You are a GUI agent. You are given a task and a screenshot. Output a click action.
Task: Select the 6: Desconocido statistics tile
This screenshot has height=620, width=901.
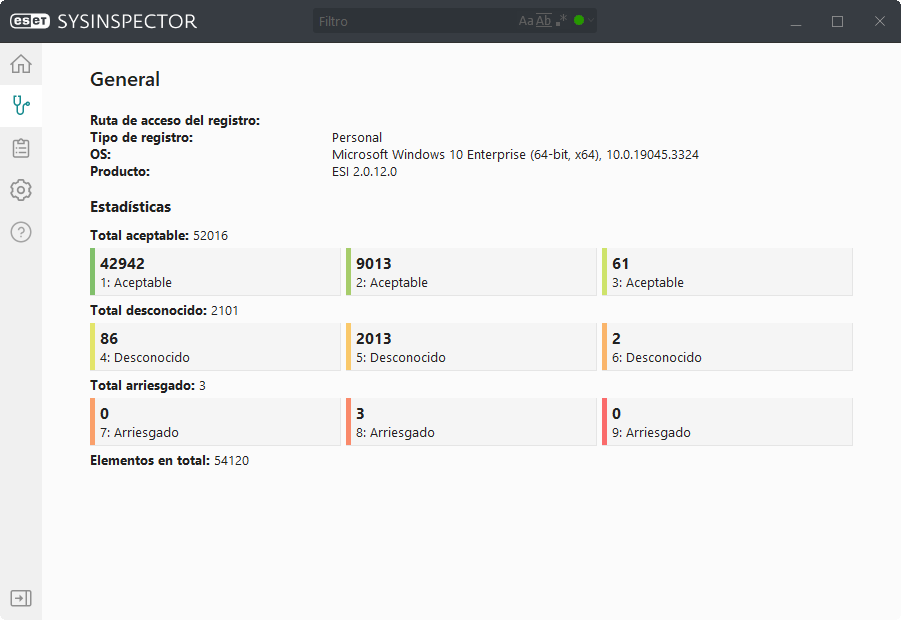pos(727,347)
